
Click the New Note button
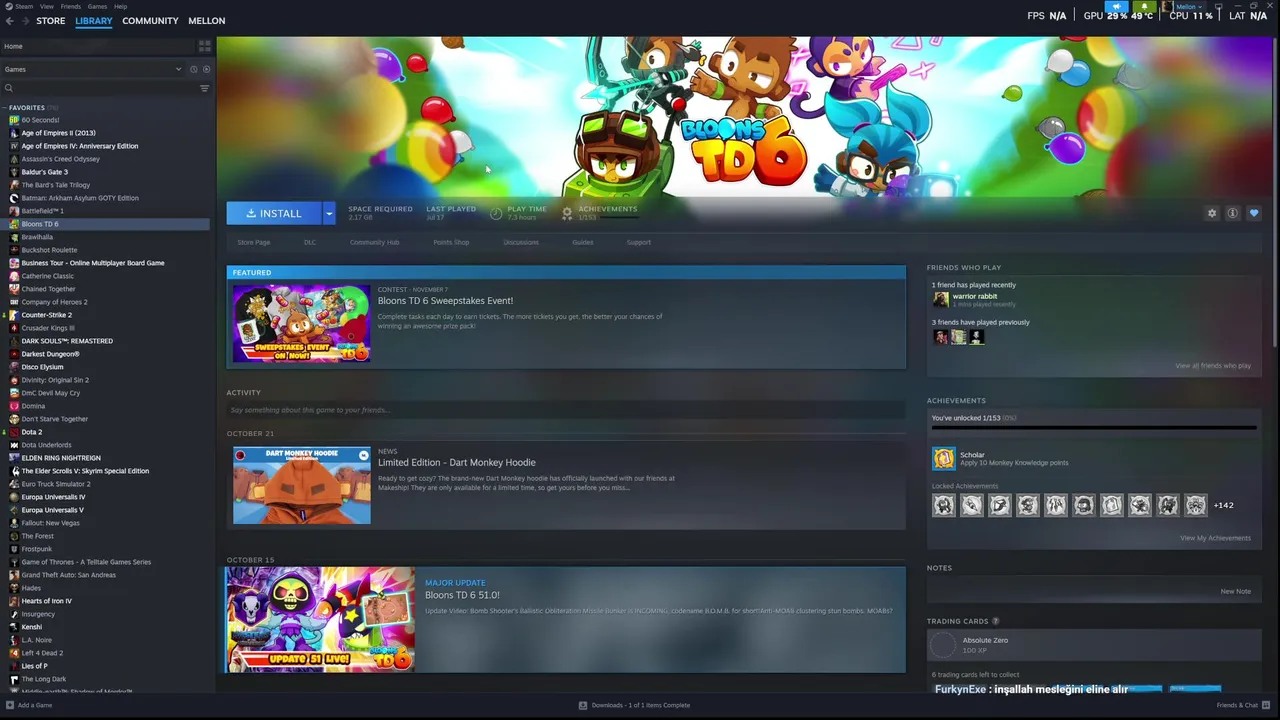coord(1236,591)
